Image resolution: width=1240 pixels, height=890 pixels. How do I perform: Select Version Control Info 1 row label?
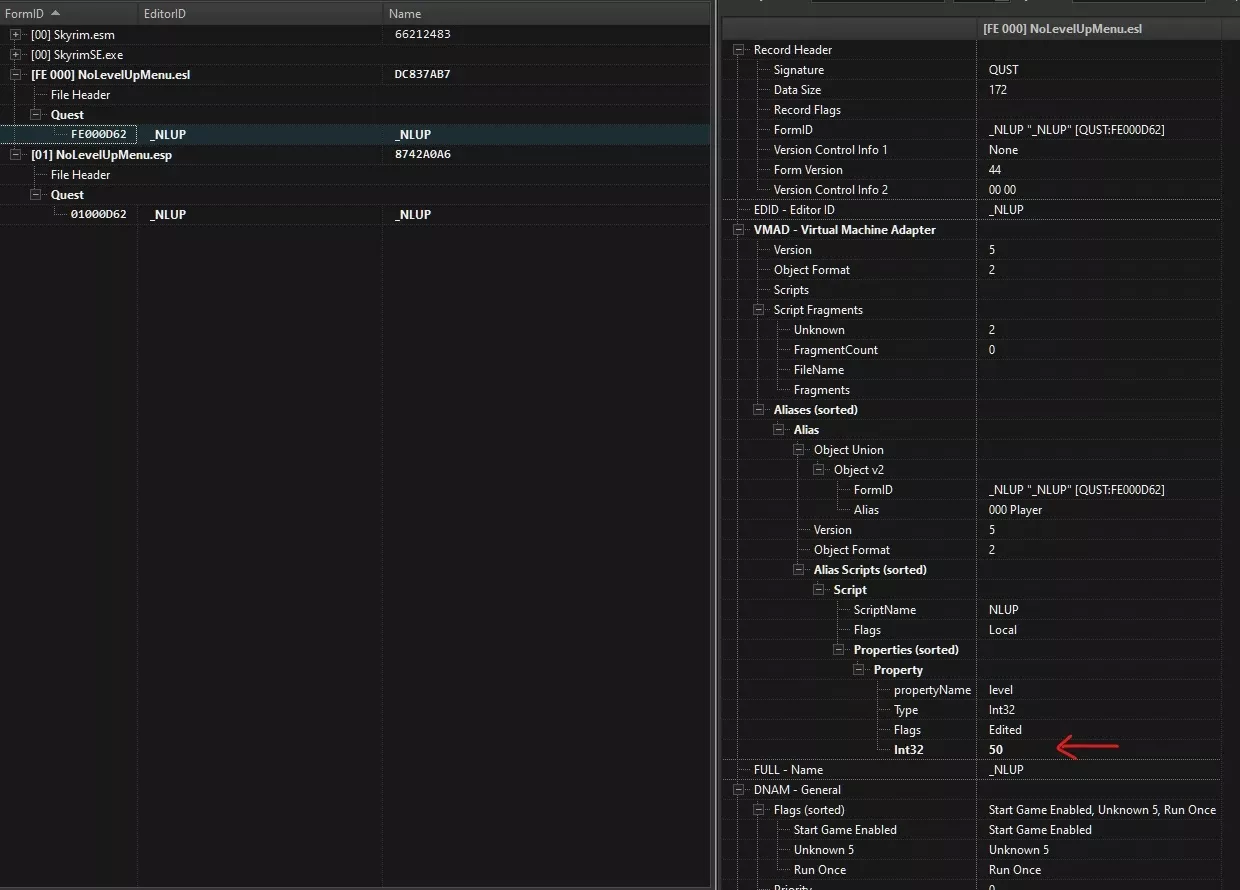point(830,150)
